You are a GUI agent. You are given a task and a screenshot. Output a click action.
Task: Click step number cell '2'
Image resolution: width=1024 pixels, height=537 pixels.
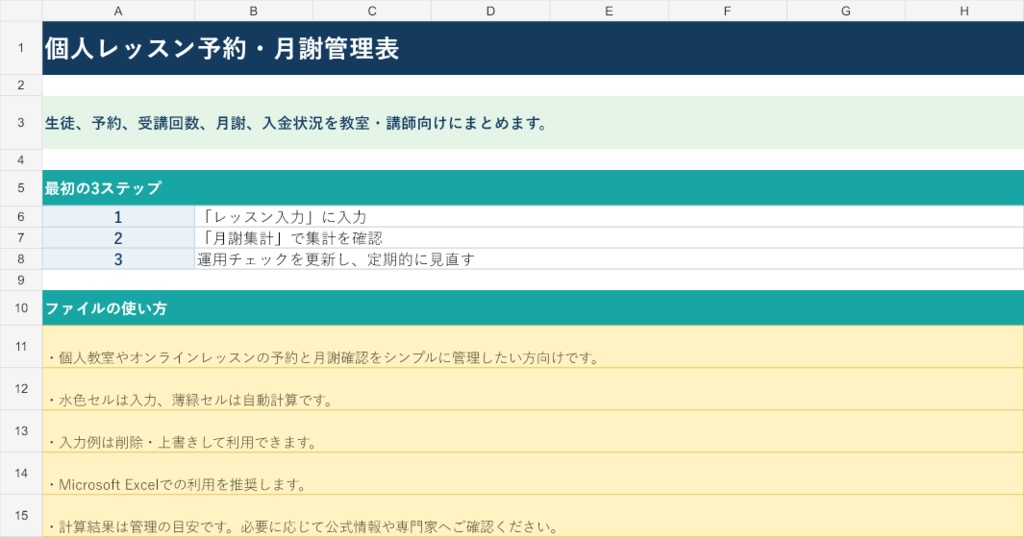(x=118, y=238)
